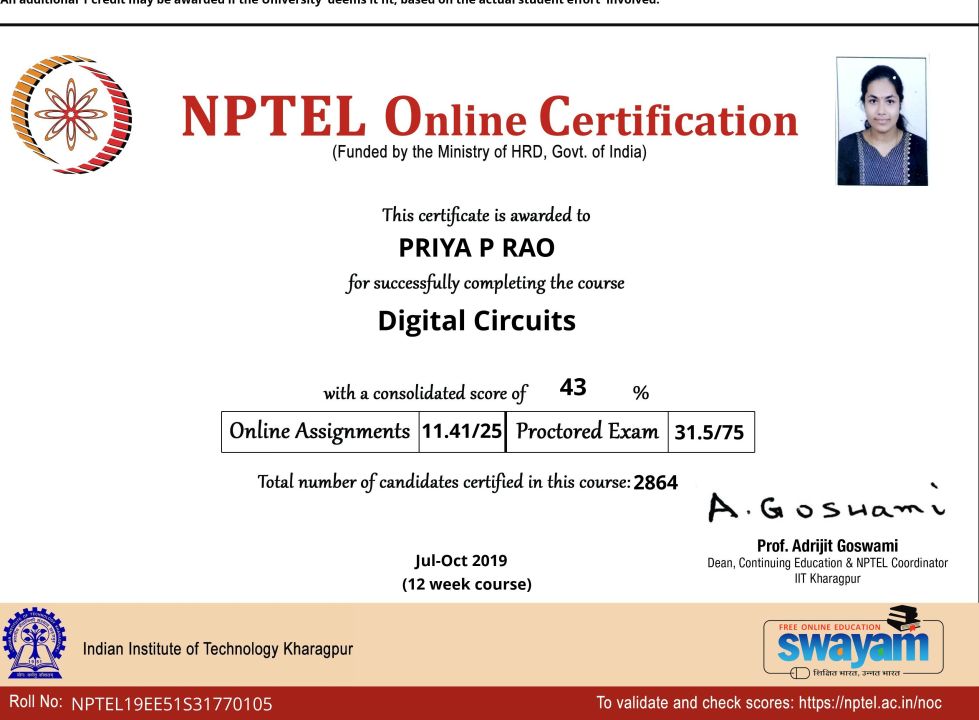
Task: Select the Jul-Oct 2019 date
Action: (x=461, y=561)
